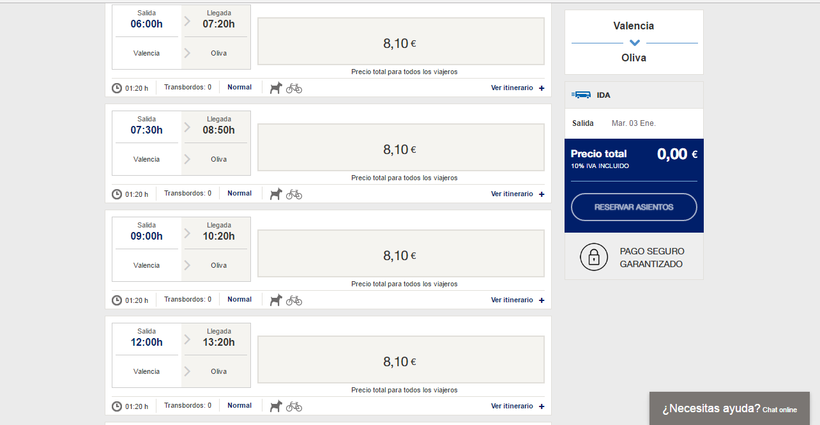Click the Normal fare label on the 09:00h trip
The image size is (820, 425).
tap(239, 300)
